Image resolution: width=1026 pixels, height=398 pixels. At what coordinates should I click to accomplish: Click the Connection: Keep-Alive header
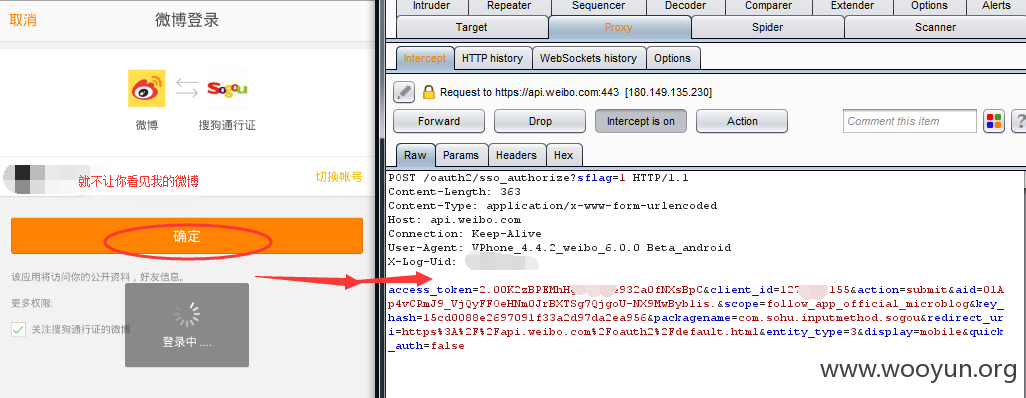click(x=465, y=234)
